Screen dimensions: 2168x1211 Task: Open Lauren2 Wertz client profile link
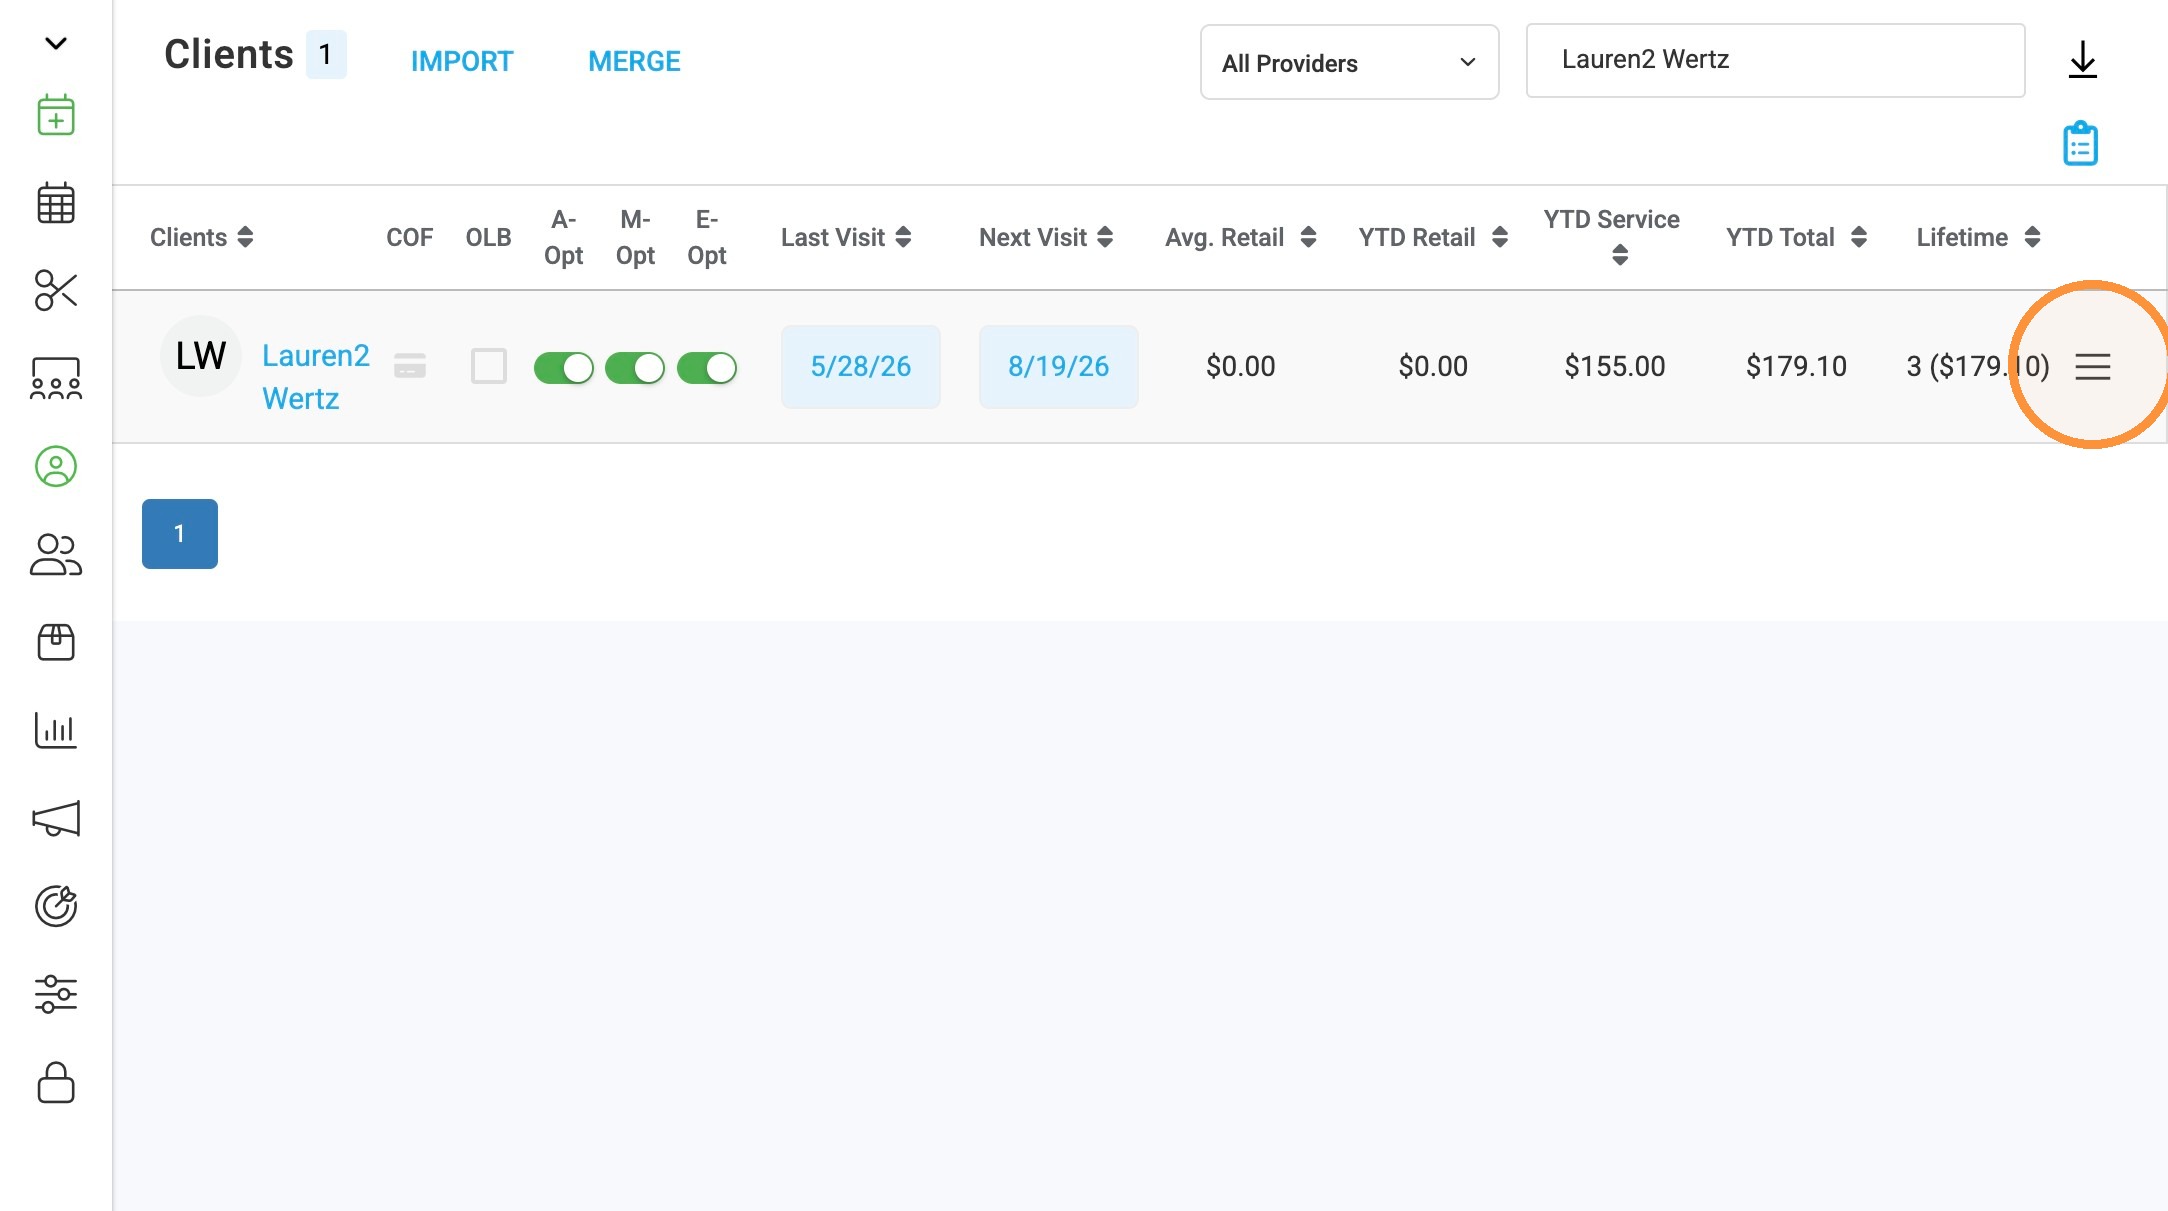315,377
